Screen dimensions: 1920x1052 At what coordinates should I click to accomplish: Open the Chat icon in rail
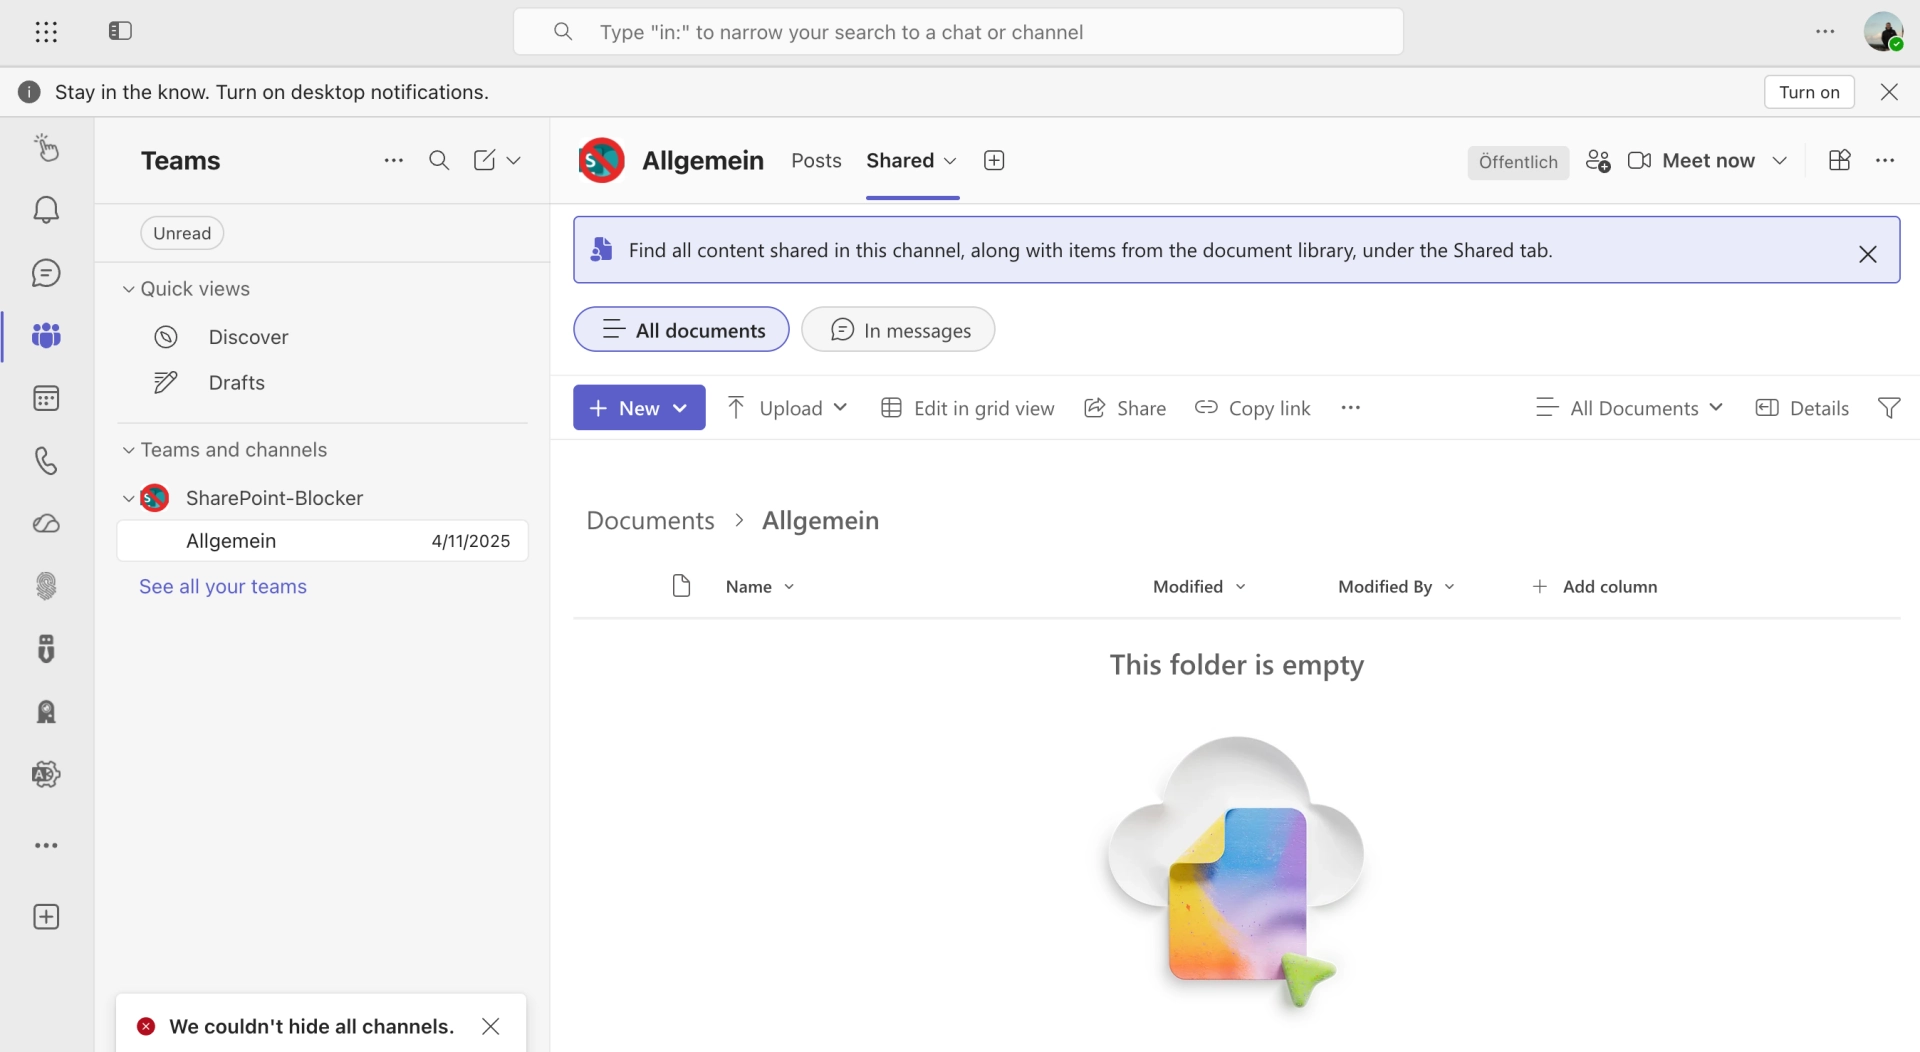46,273
